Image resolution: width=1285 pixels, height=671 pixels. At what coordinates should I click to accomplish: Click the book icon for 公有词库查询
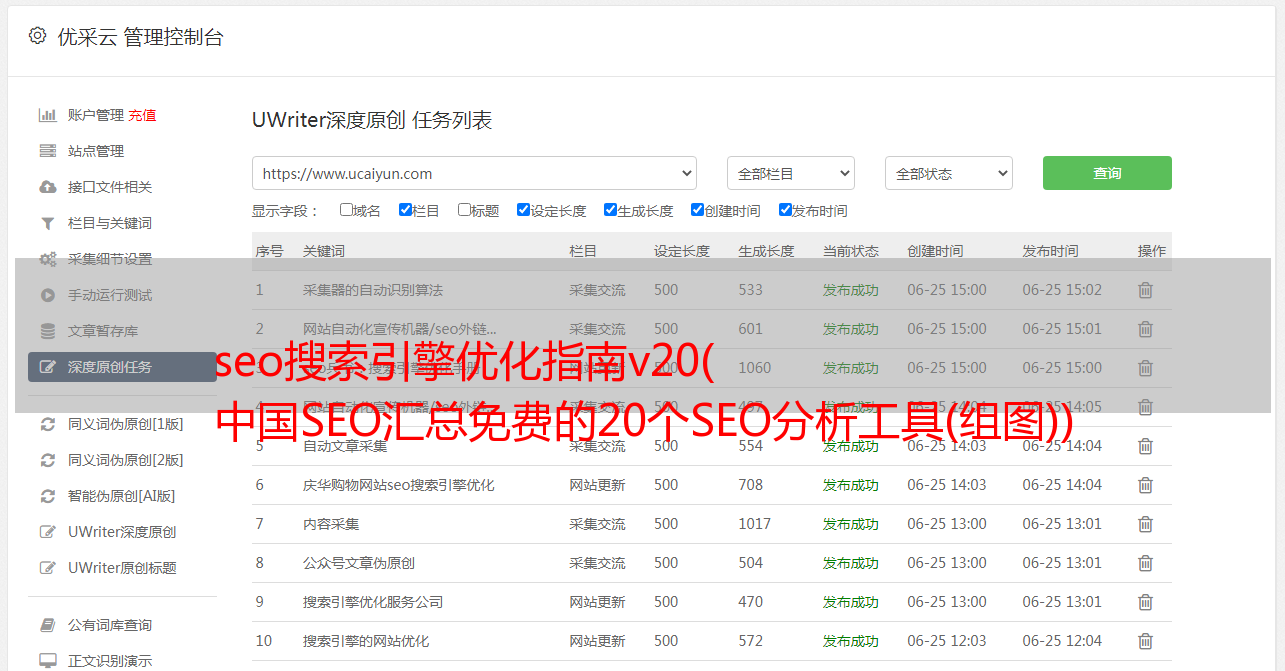47,625
